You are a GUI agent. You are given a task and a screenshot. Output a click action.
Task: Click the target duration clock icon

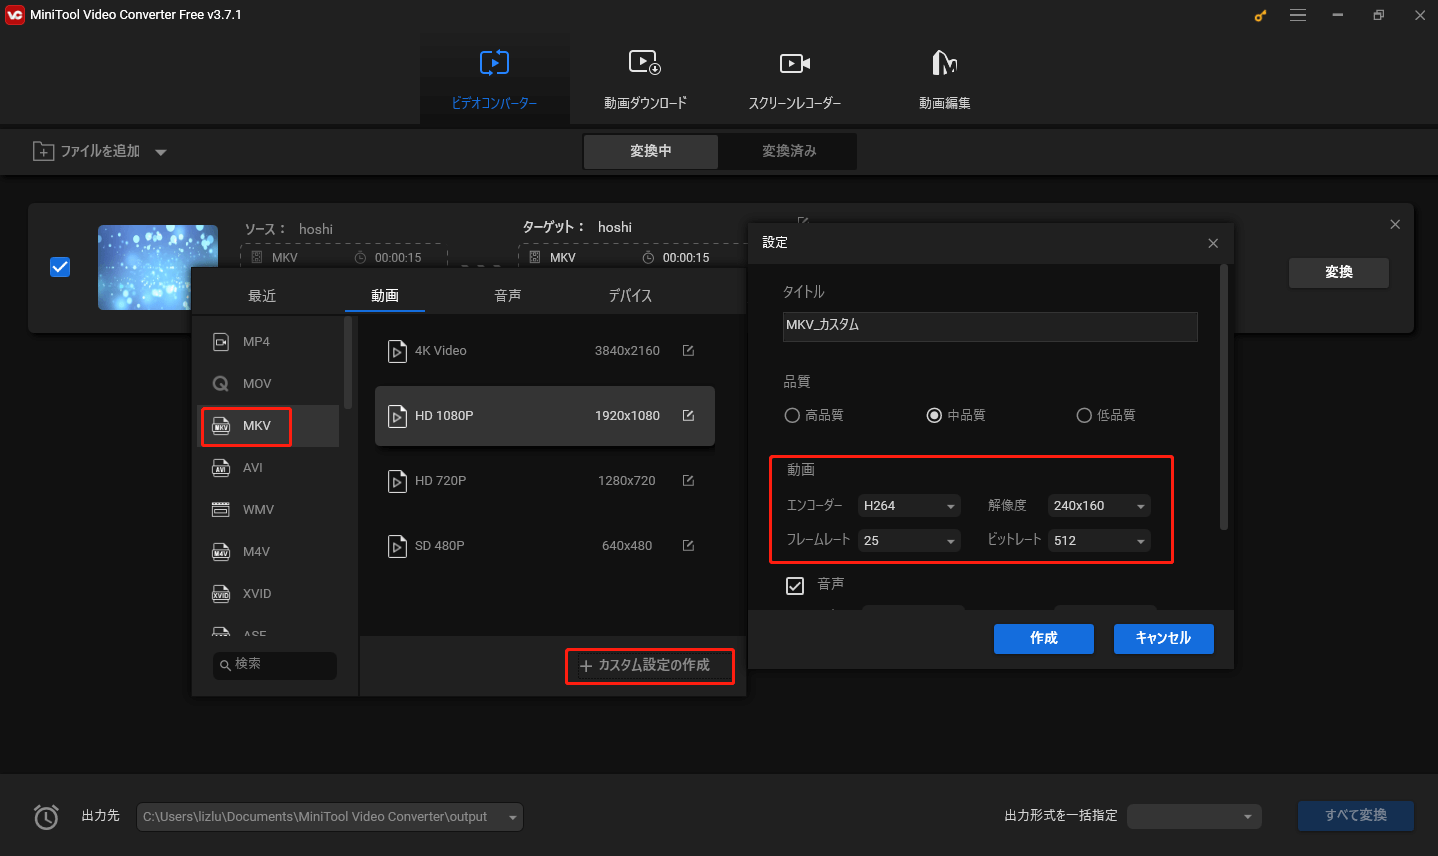tap(648, 258)
